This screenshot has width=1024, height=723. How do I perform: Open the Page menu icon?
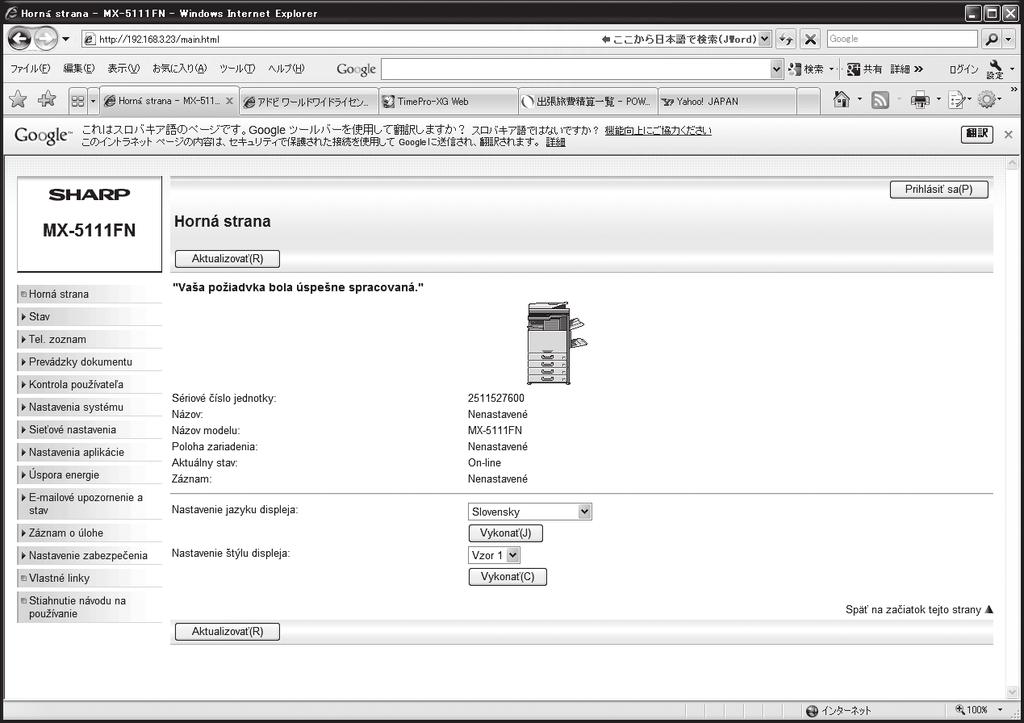[957, 100]
